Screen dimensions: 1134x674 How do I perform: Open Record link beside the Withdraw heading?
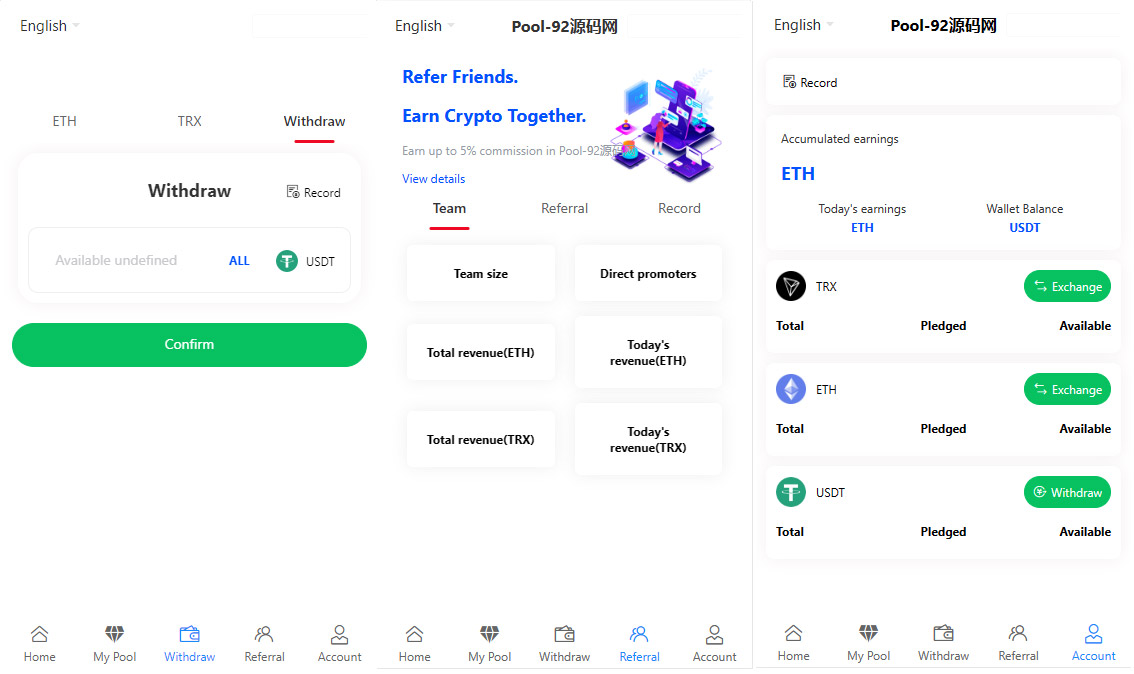tap(313, 192)
